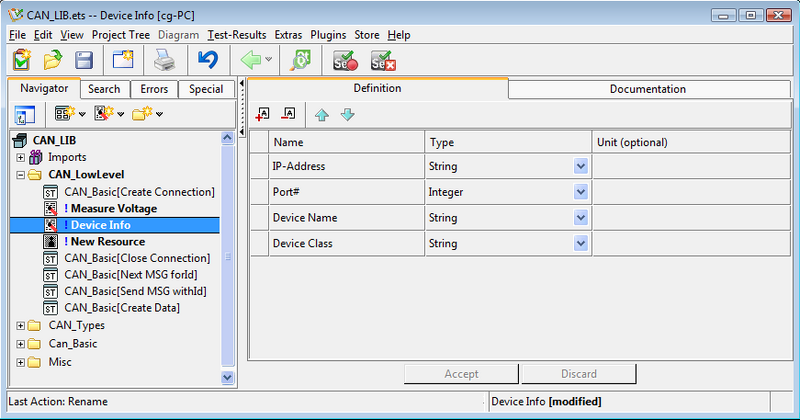Image resolution: width=800 pixels, height=420 pixels.
Task: Expand the CAN_Types folder
Action: [x=21, y=325]
